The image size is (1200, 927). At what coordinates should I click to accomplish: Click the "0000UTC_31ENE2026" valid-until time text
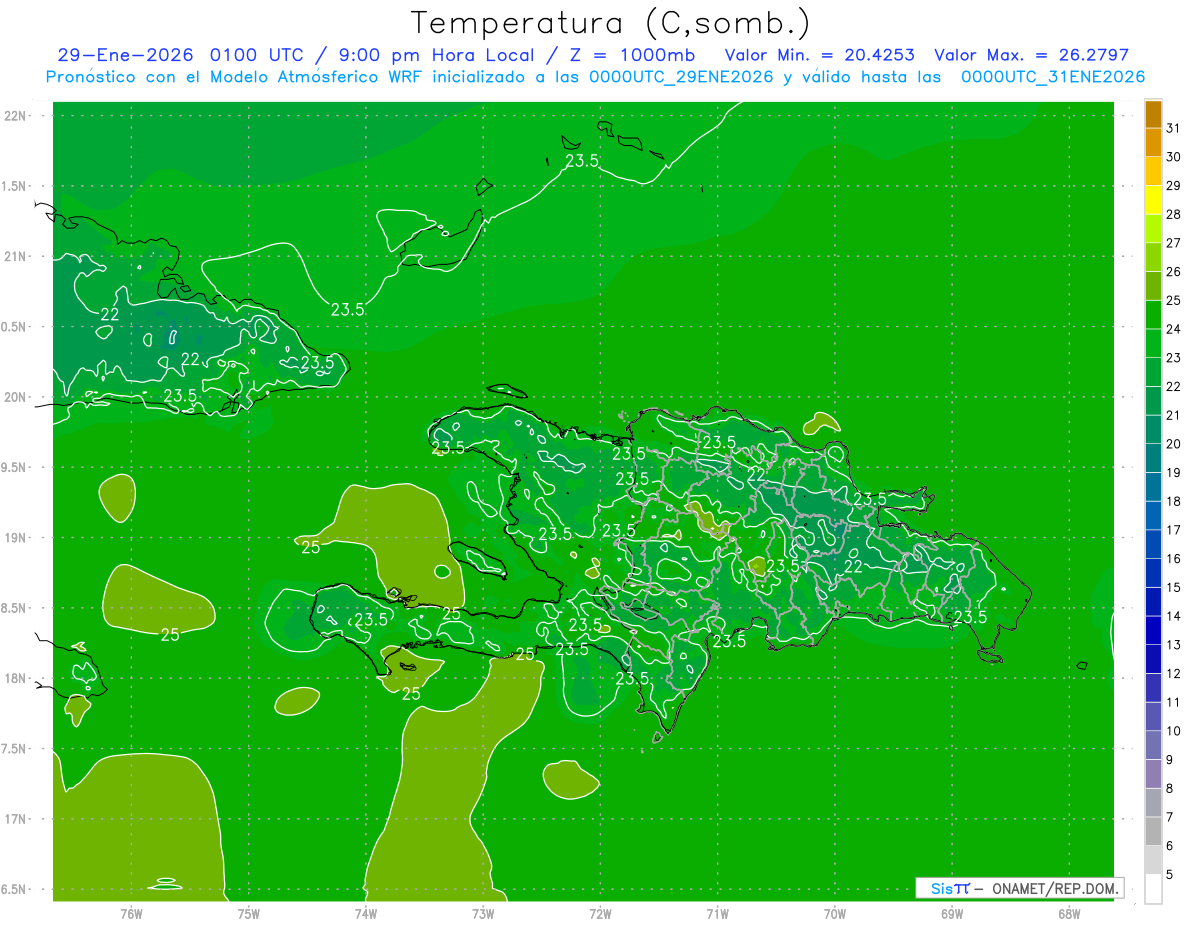tap(1053, 77)
